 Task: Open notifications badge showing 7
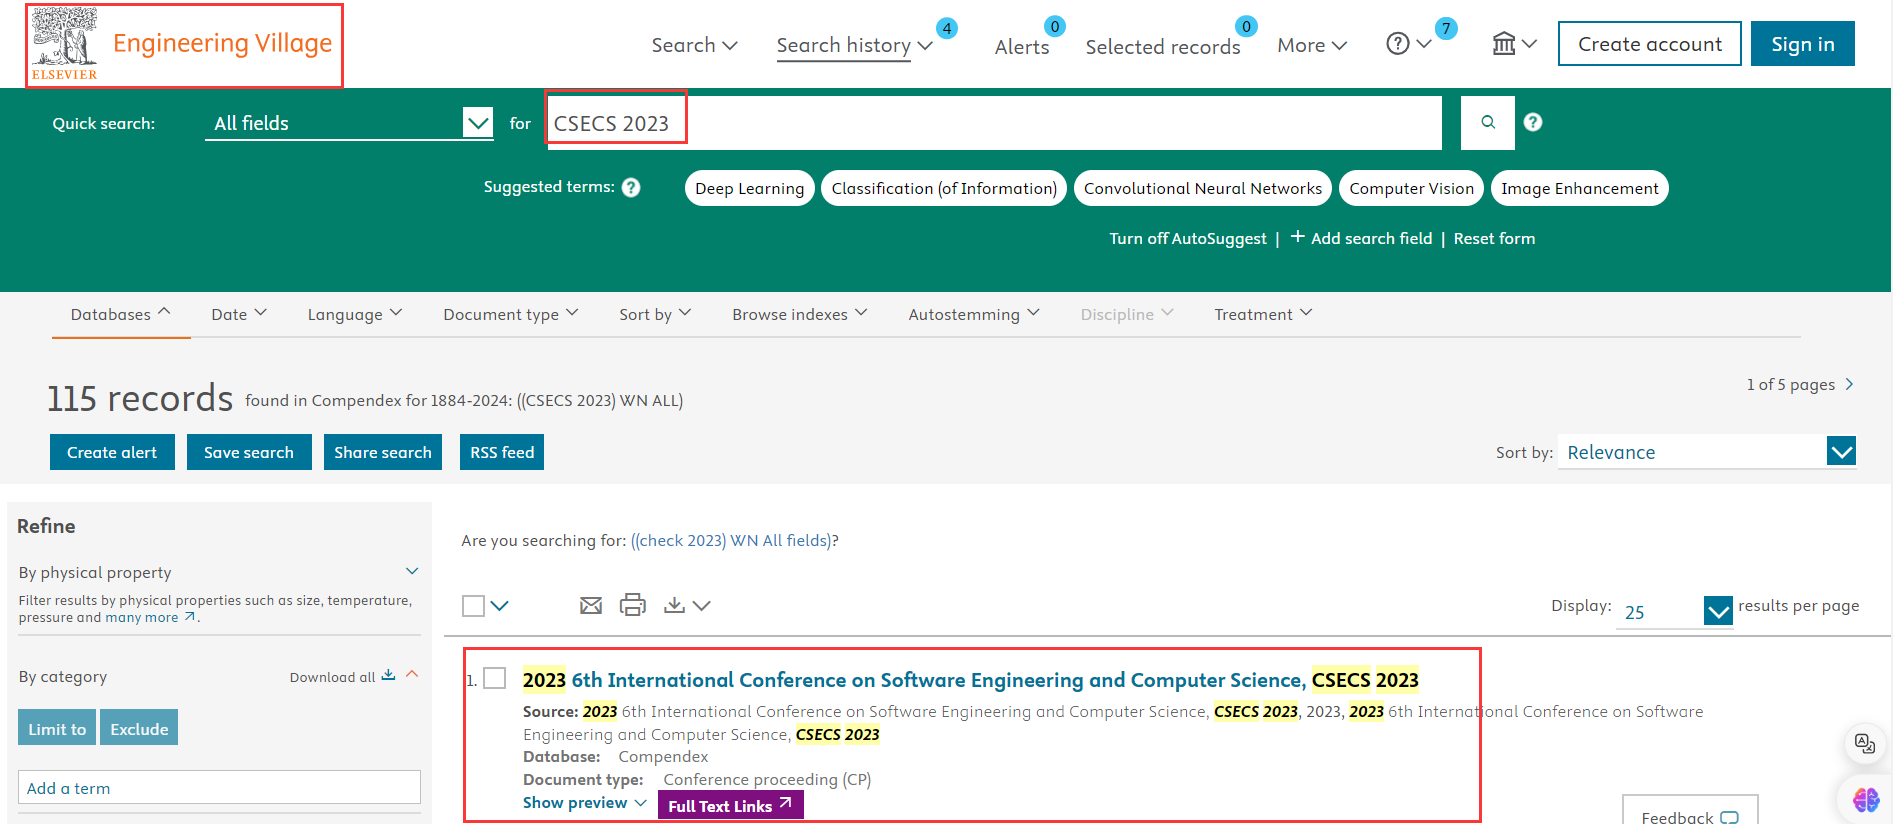[x=1446, y=28]
